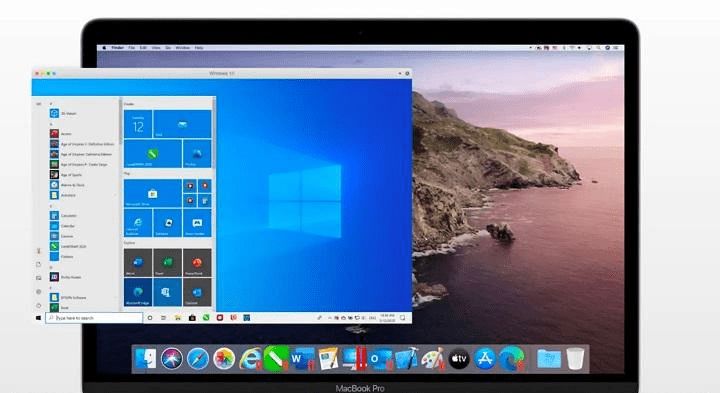Click the Type here to search box
Viewport: 720px width, 393px height.
94,318
